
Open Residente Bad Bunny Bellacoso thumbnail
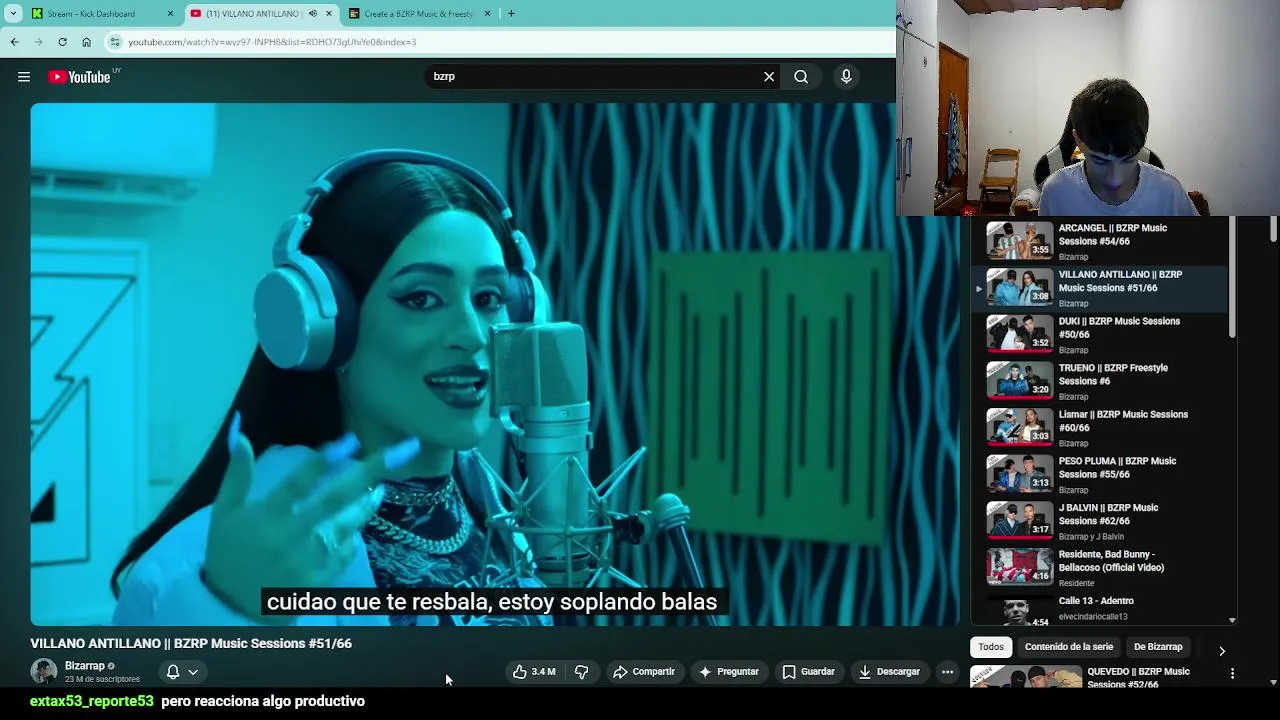(x=1020, y=567)
